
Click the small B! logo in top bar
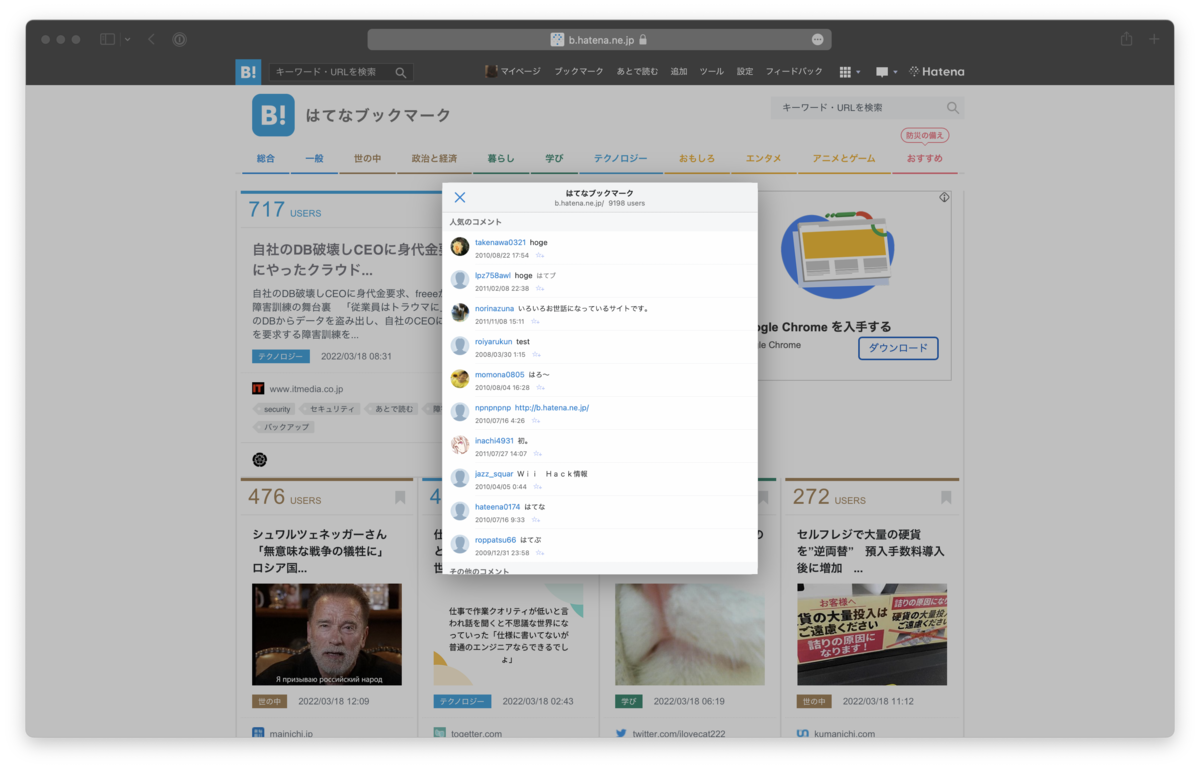tap(248, 72)
